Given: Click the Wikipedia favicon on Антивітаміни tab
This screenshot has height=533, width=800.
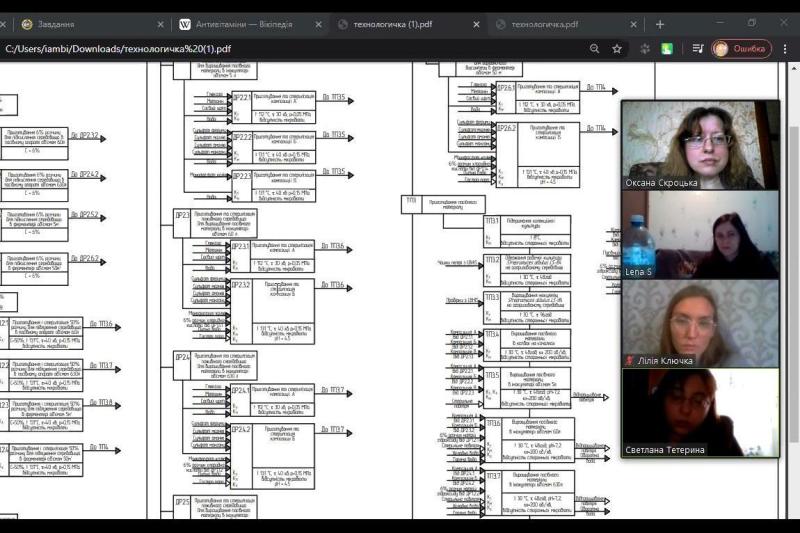Looking at the screenshot, I should pyautogui.click(x=185, y=24).
